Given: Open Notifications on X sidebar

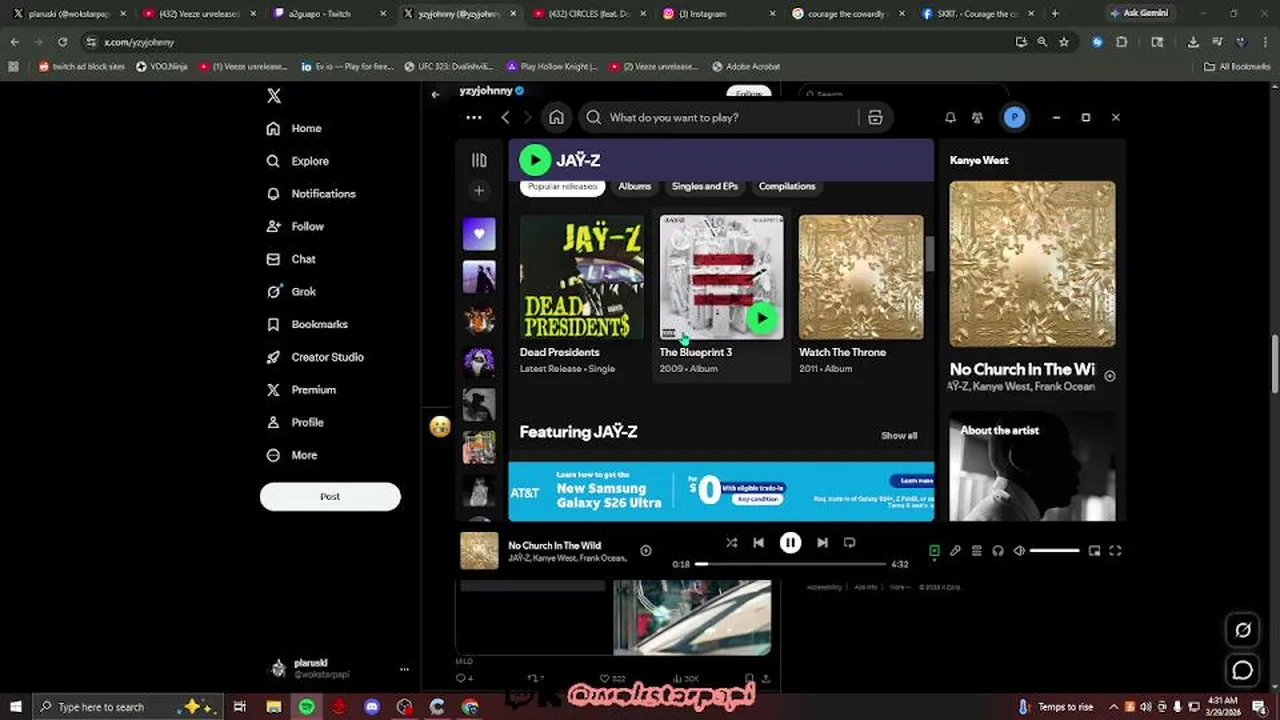Looking at the screenshot, I should 311,194.
